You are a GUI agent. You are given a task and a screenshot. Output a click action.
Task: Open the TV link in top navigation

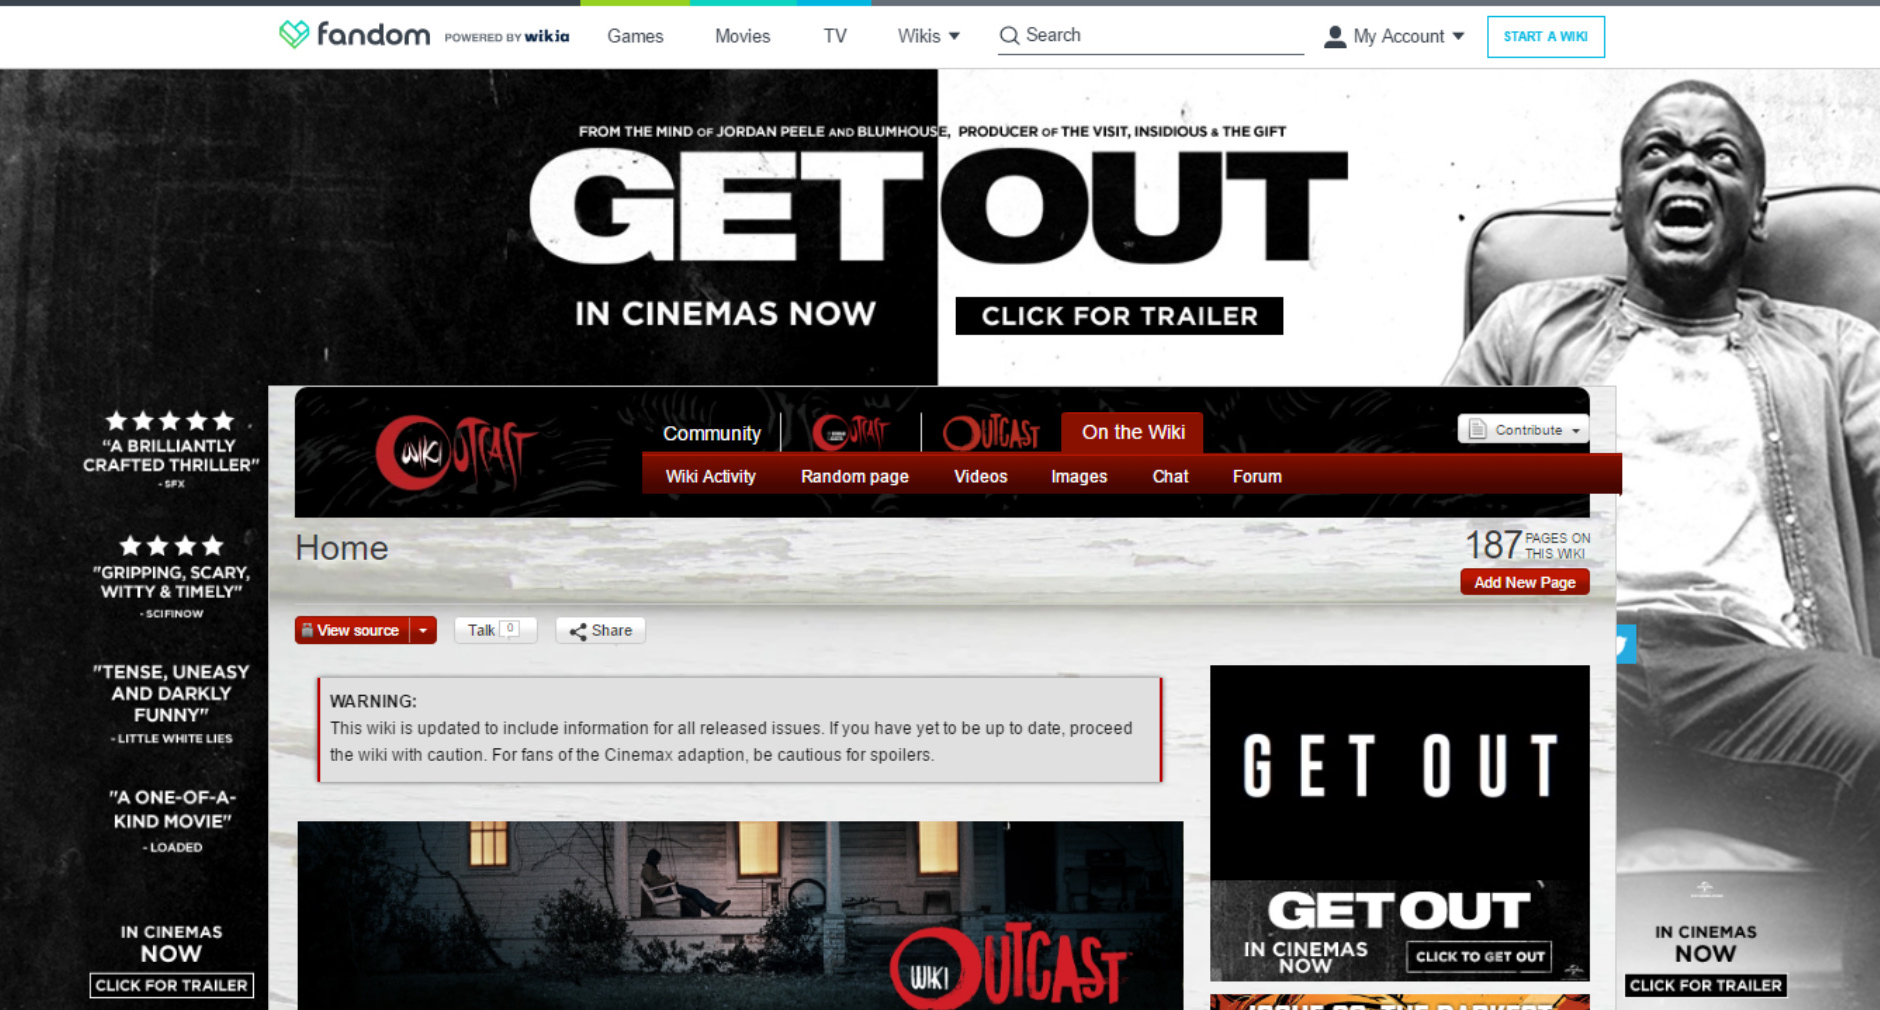click(x=835, y=36)
